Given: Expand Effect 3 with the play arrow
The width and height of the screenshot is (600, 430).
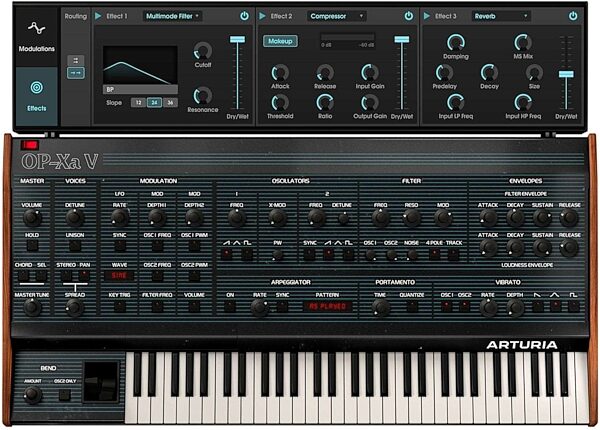Looking at the screenshot, I should [427, 16].
